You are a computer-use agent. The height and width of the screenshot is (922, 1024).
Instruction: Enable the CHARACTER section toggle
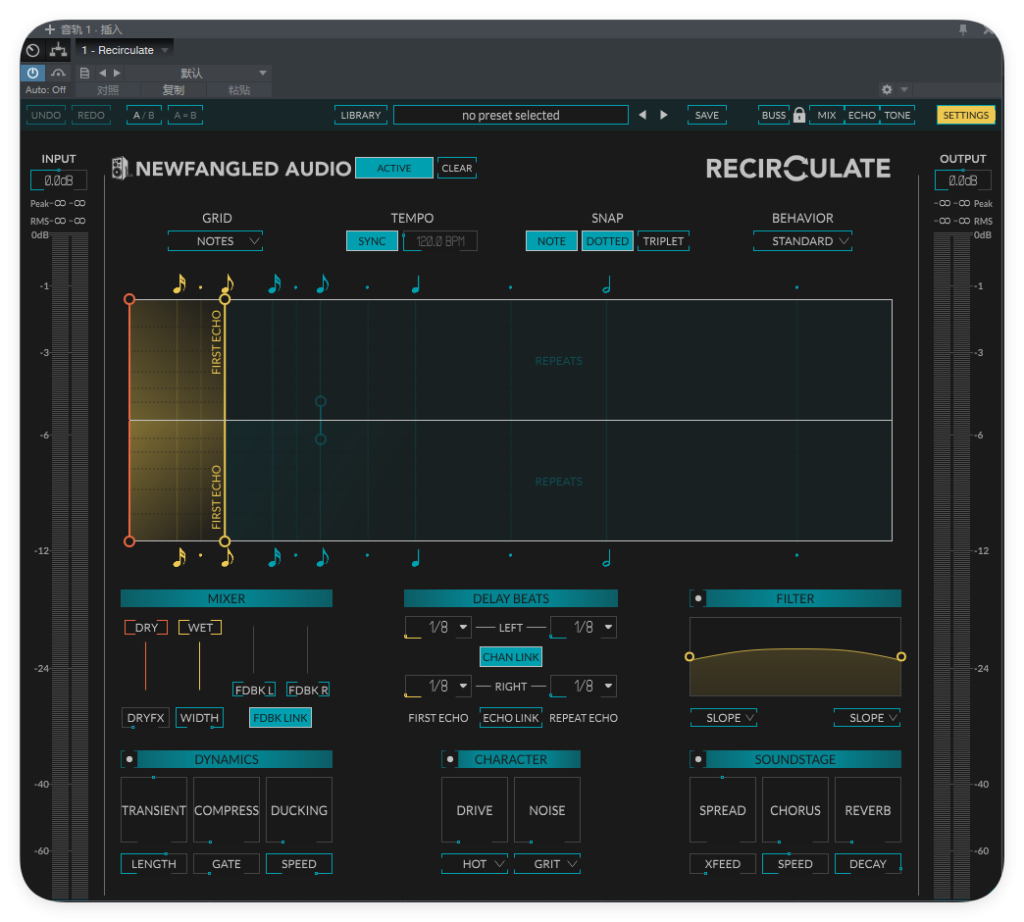(x=450, y=759)
